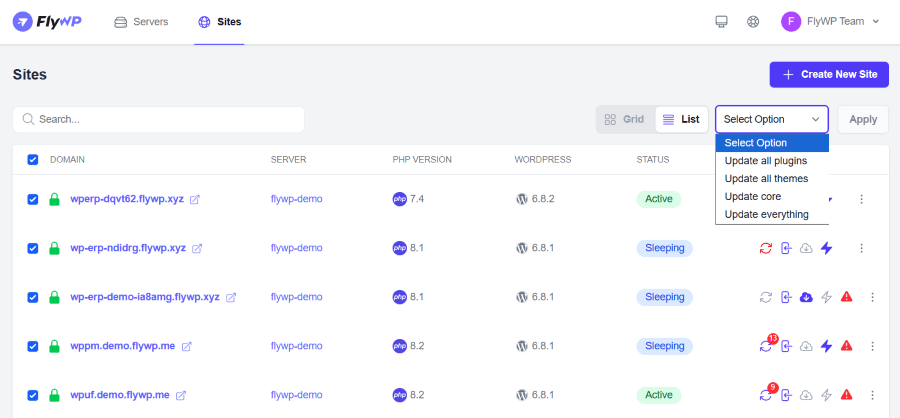Click updates icon with 13 badge
900x418 pixels.
766,346
